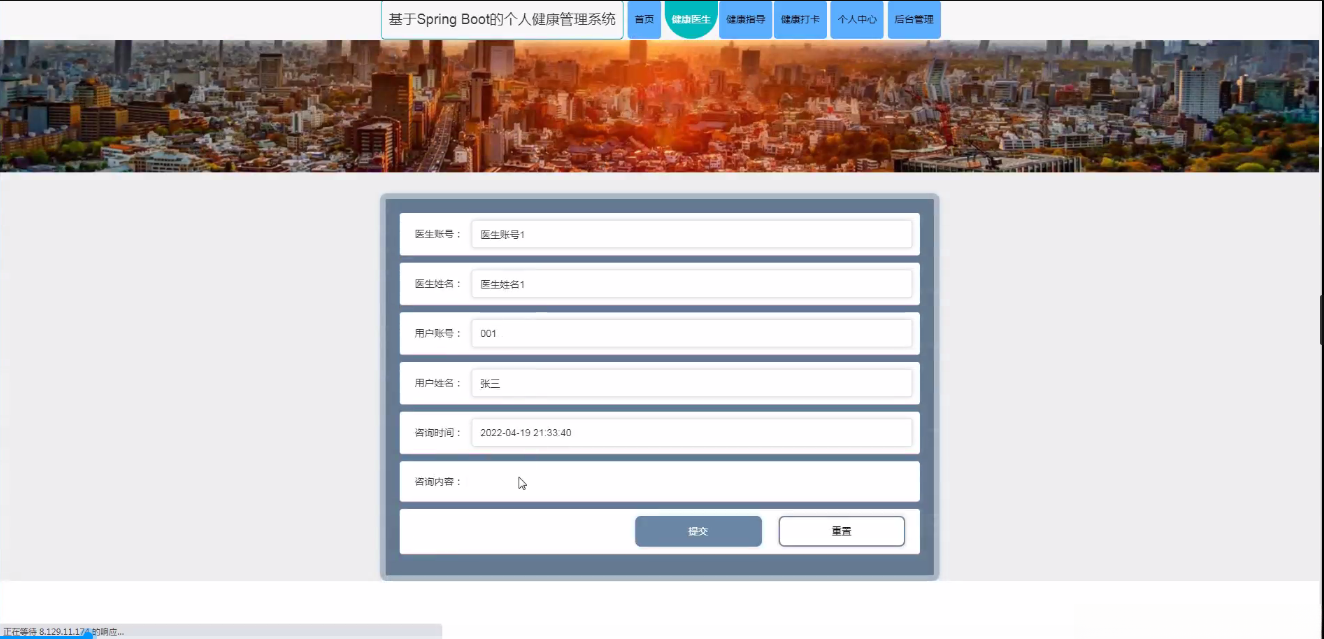1324x639 pixels.
Task: Switch to the 首页 navigation tab
Action: tap(643, 19)
